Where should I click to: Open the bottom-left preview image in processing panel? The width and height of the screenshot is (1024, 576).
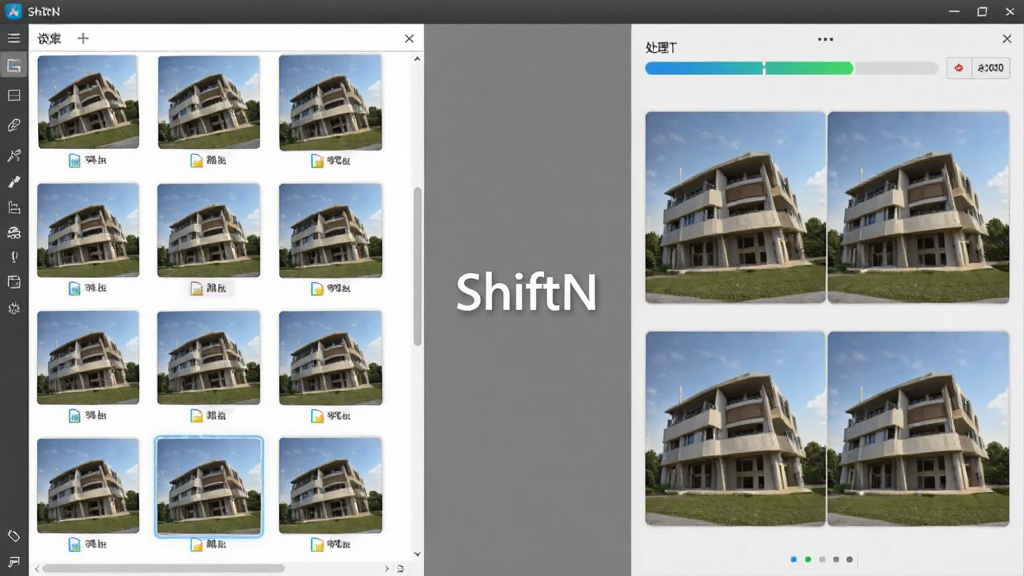(735, 428)
